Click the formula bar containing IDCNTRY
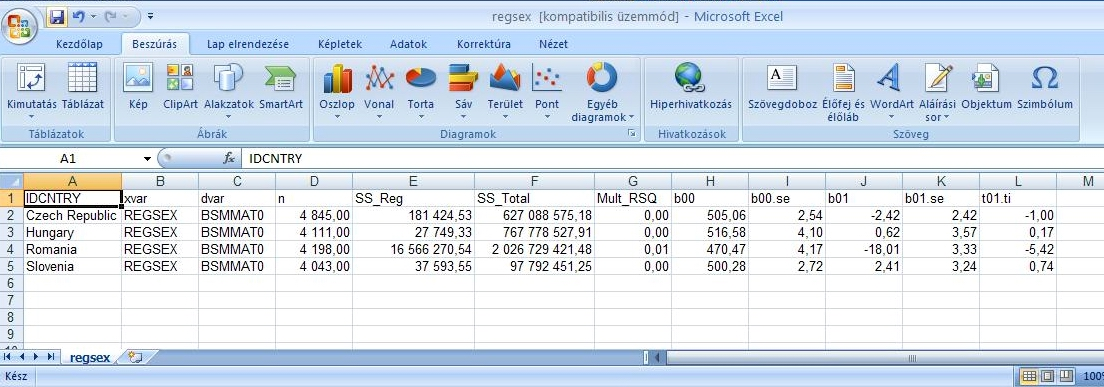The width and height of the screenshot is (1104, 387). click(x=672, y=159)
